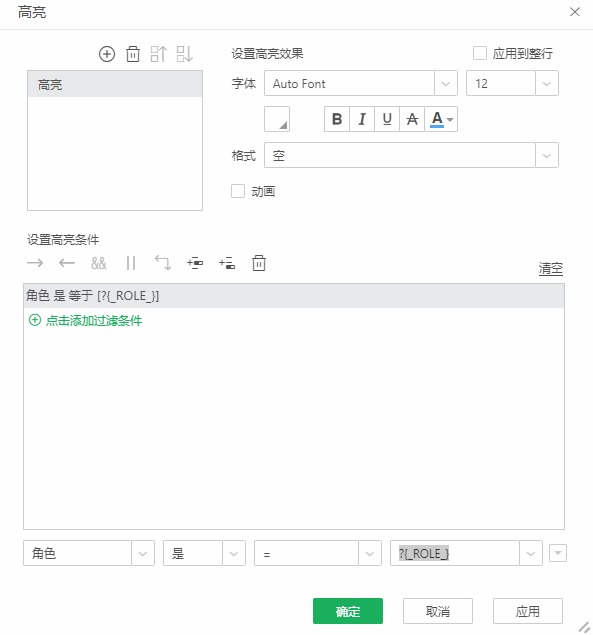Screen dimensions: 593x635
Task: Expand the 格式 dropdown arrow
Action: point(547,155)
